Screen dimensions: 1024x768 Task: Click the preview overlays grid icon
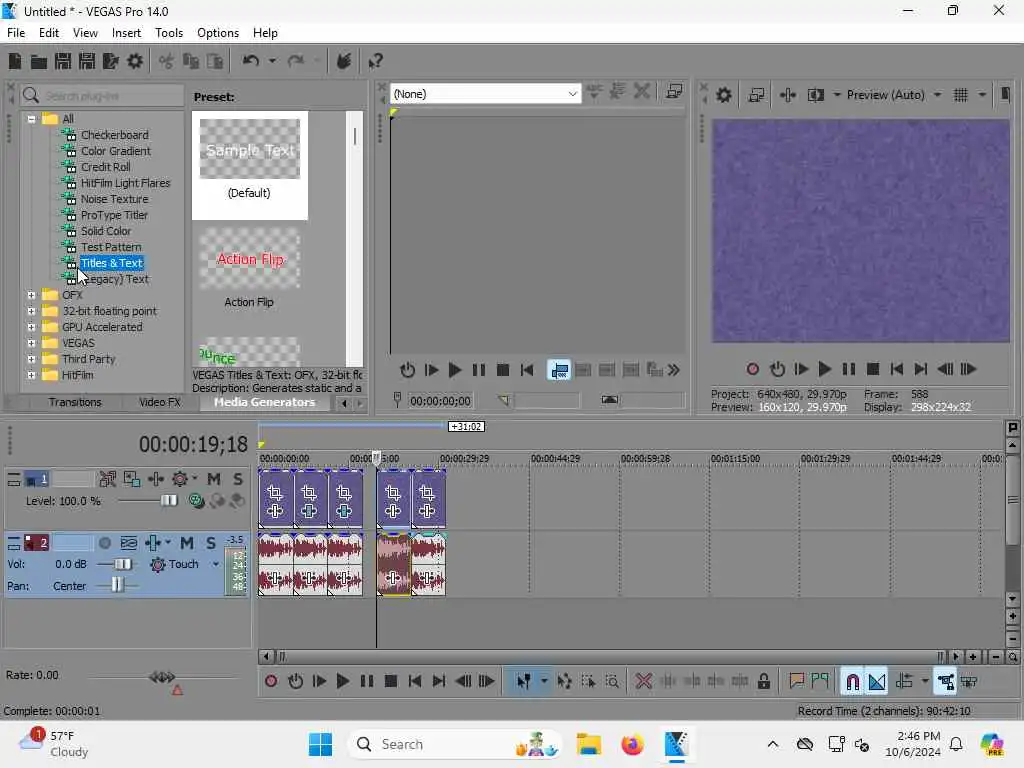(961, 95)
